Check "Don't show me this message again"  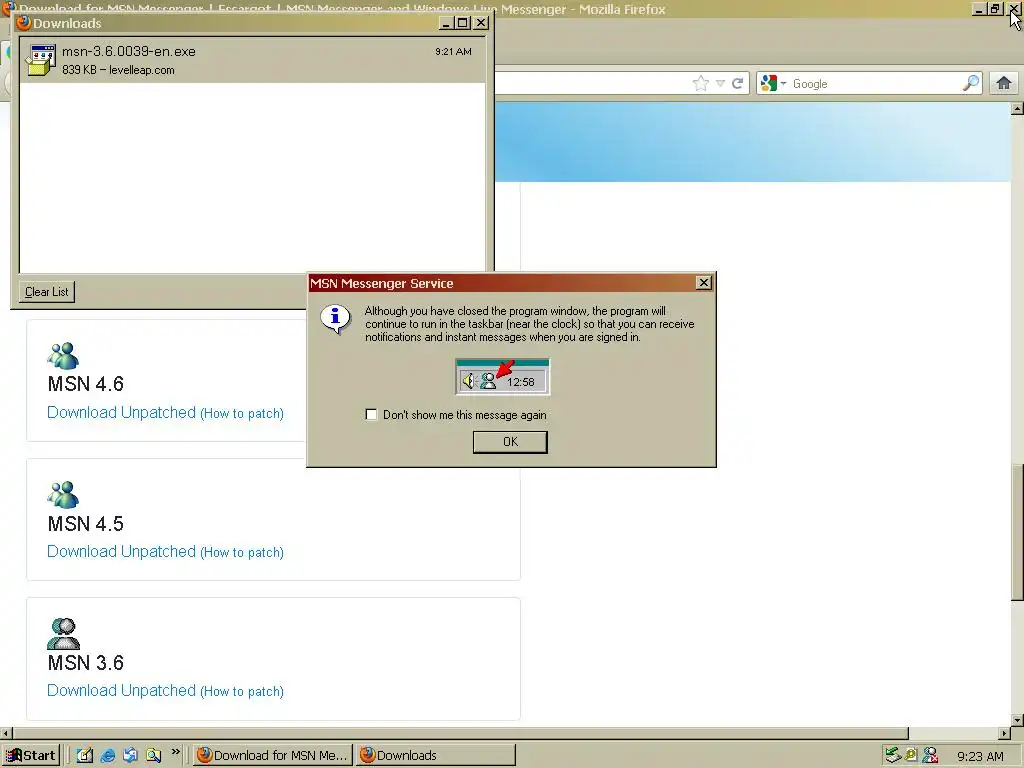pos(371,415)
